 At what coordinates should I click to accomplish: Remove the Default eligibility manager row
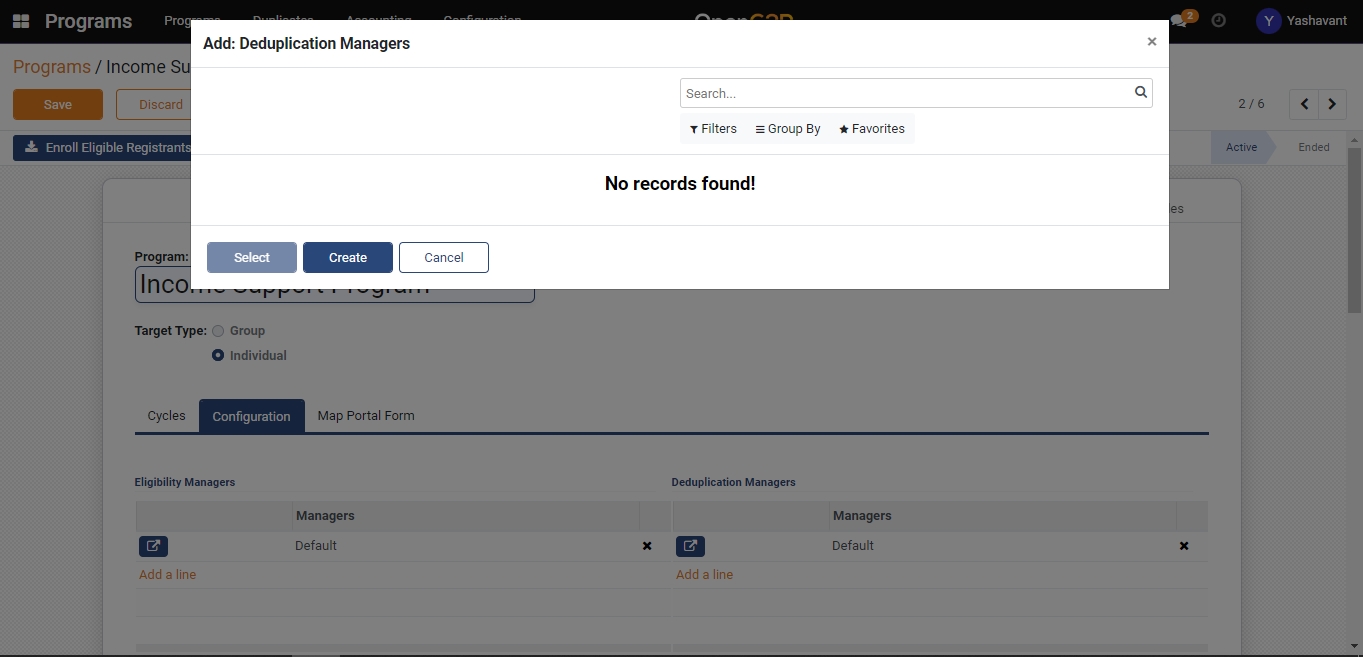[647, 546]
